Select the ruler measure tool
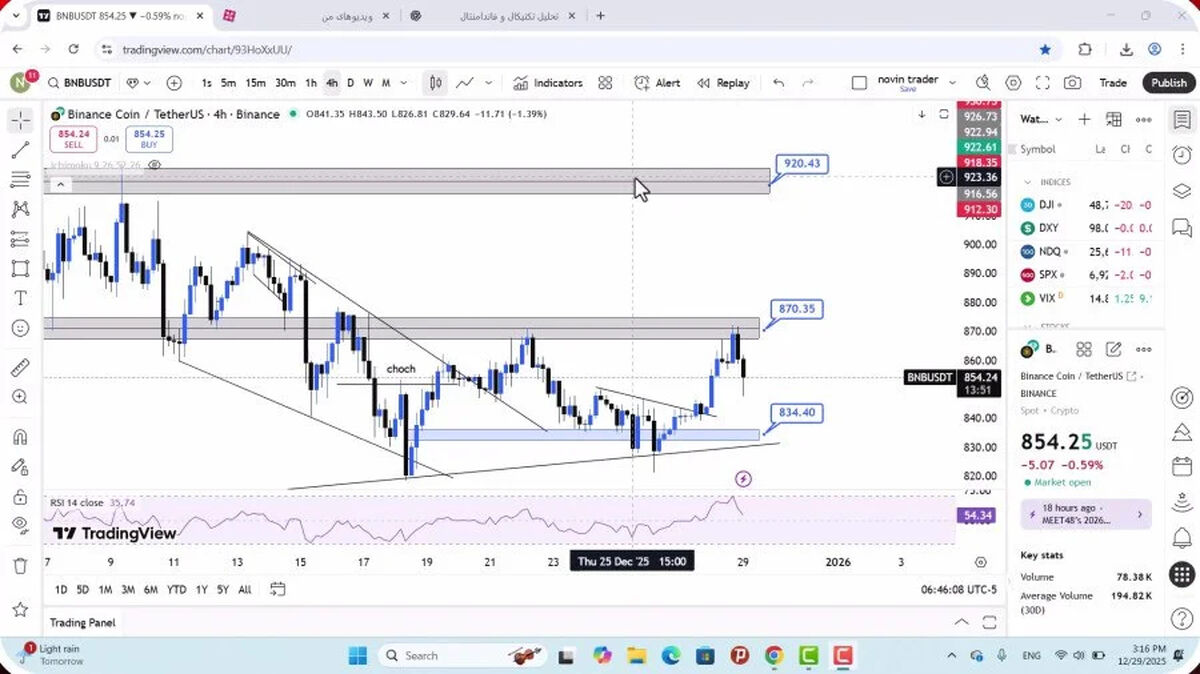Screen dimensions: 1200x674 (x=20, y=367)
